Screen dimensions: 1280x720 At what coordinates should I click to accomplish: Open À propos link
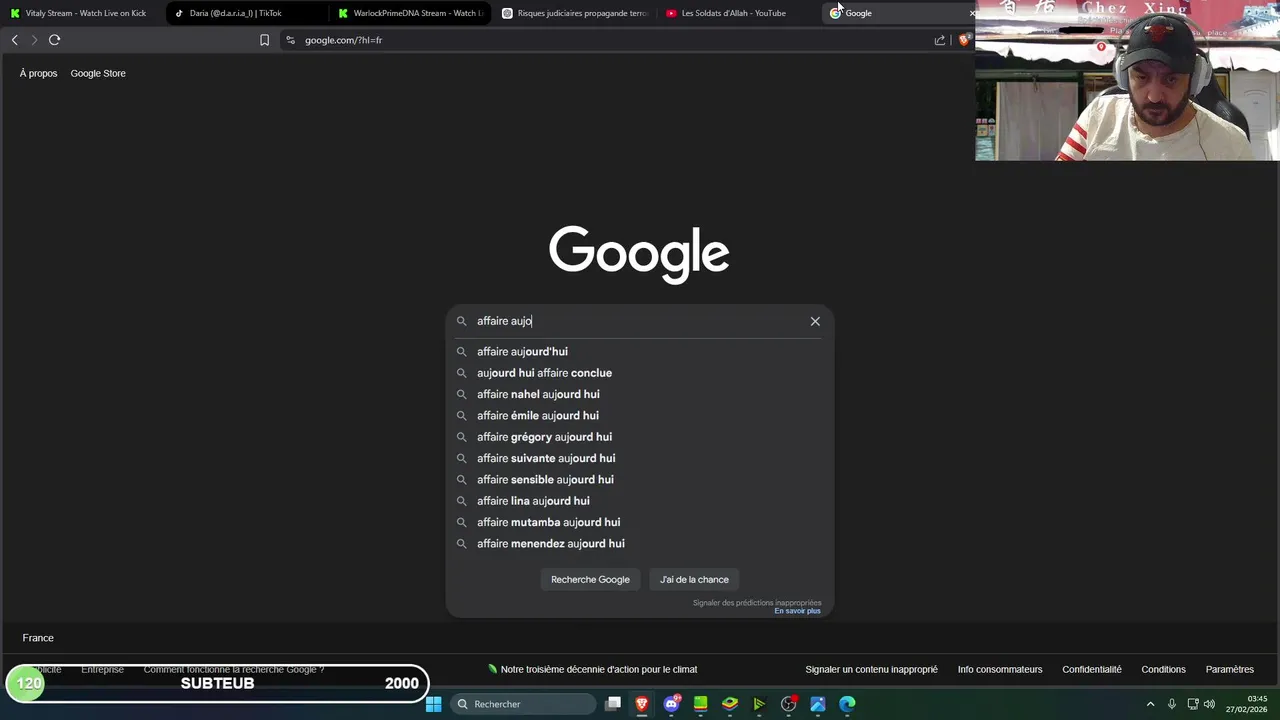click(38, 73)
